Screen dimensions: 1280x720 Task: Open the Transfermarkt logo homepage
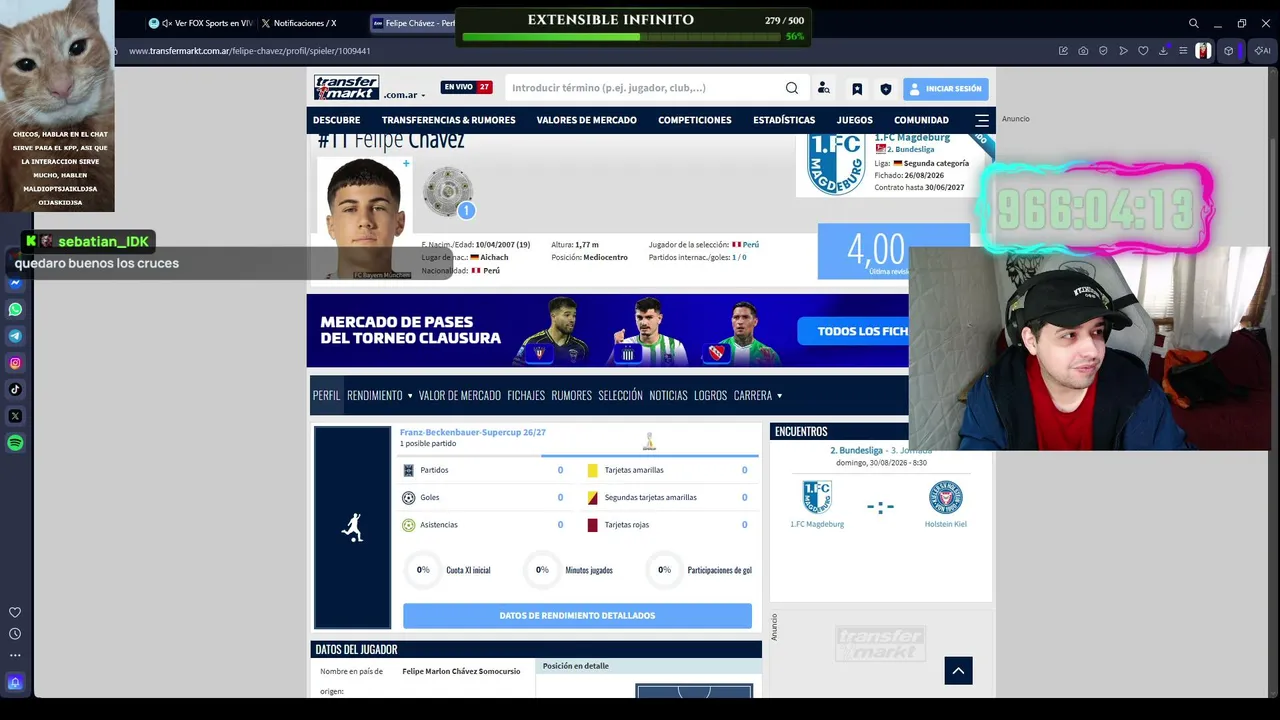click(x=346, y=88)
